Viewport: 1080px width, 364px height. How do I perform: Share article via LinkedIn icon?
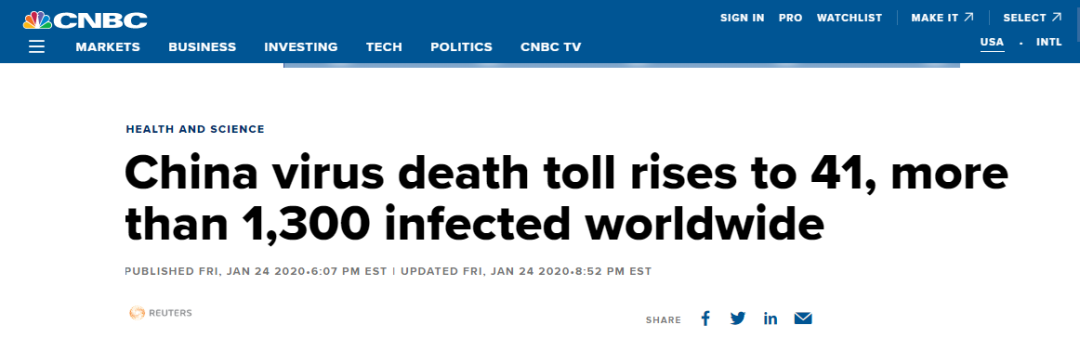770,318
